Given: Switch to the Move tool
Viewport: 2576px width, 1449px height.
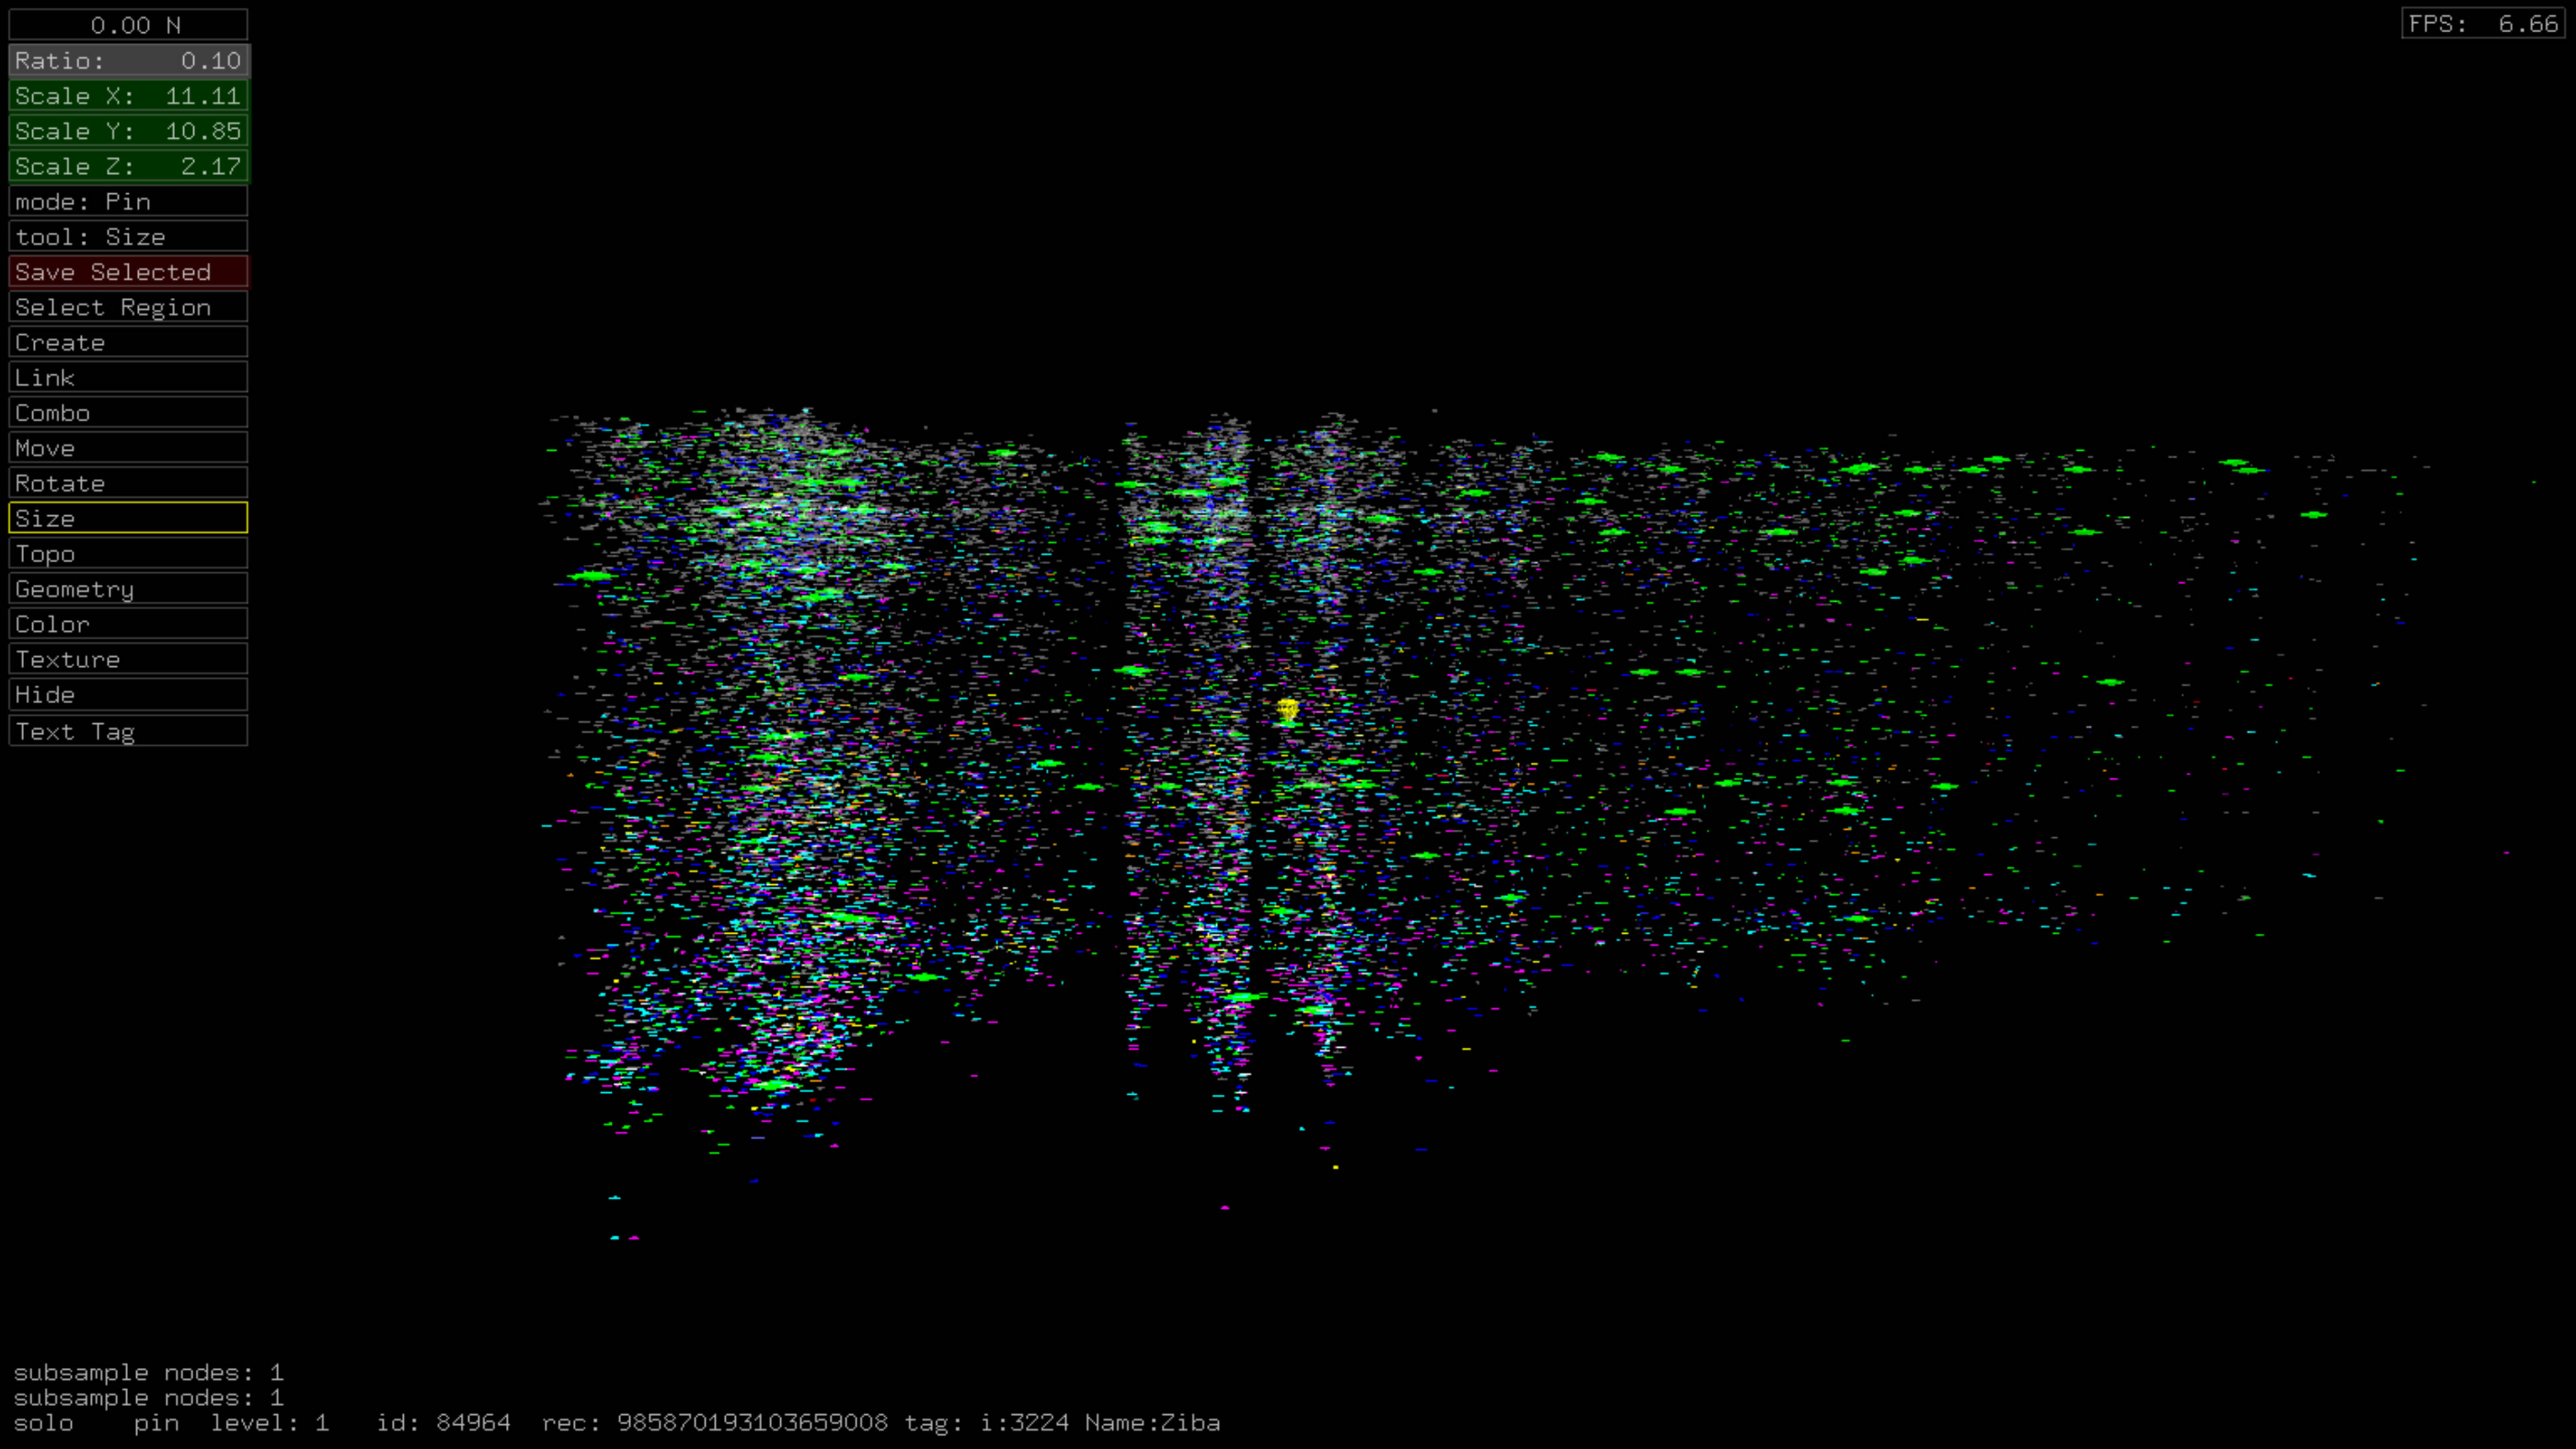Looking at the screenshot, I should [128, 448].
